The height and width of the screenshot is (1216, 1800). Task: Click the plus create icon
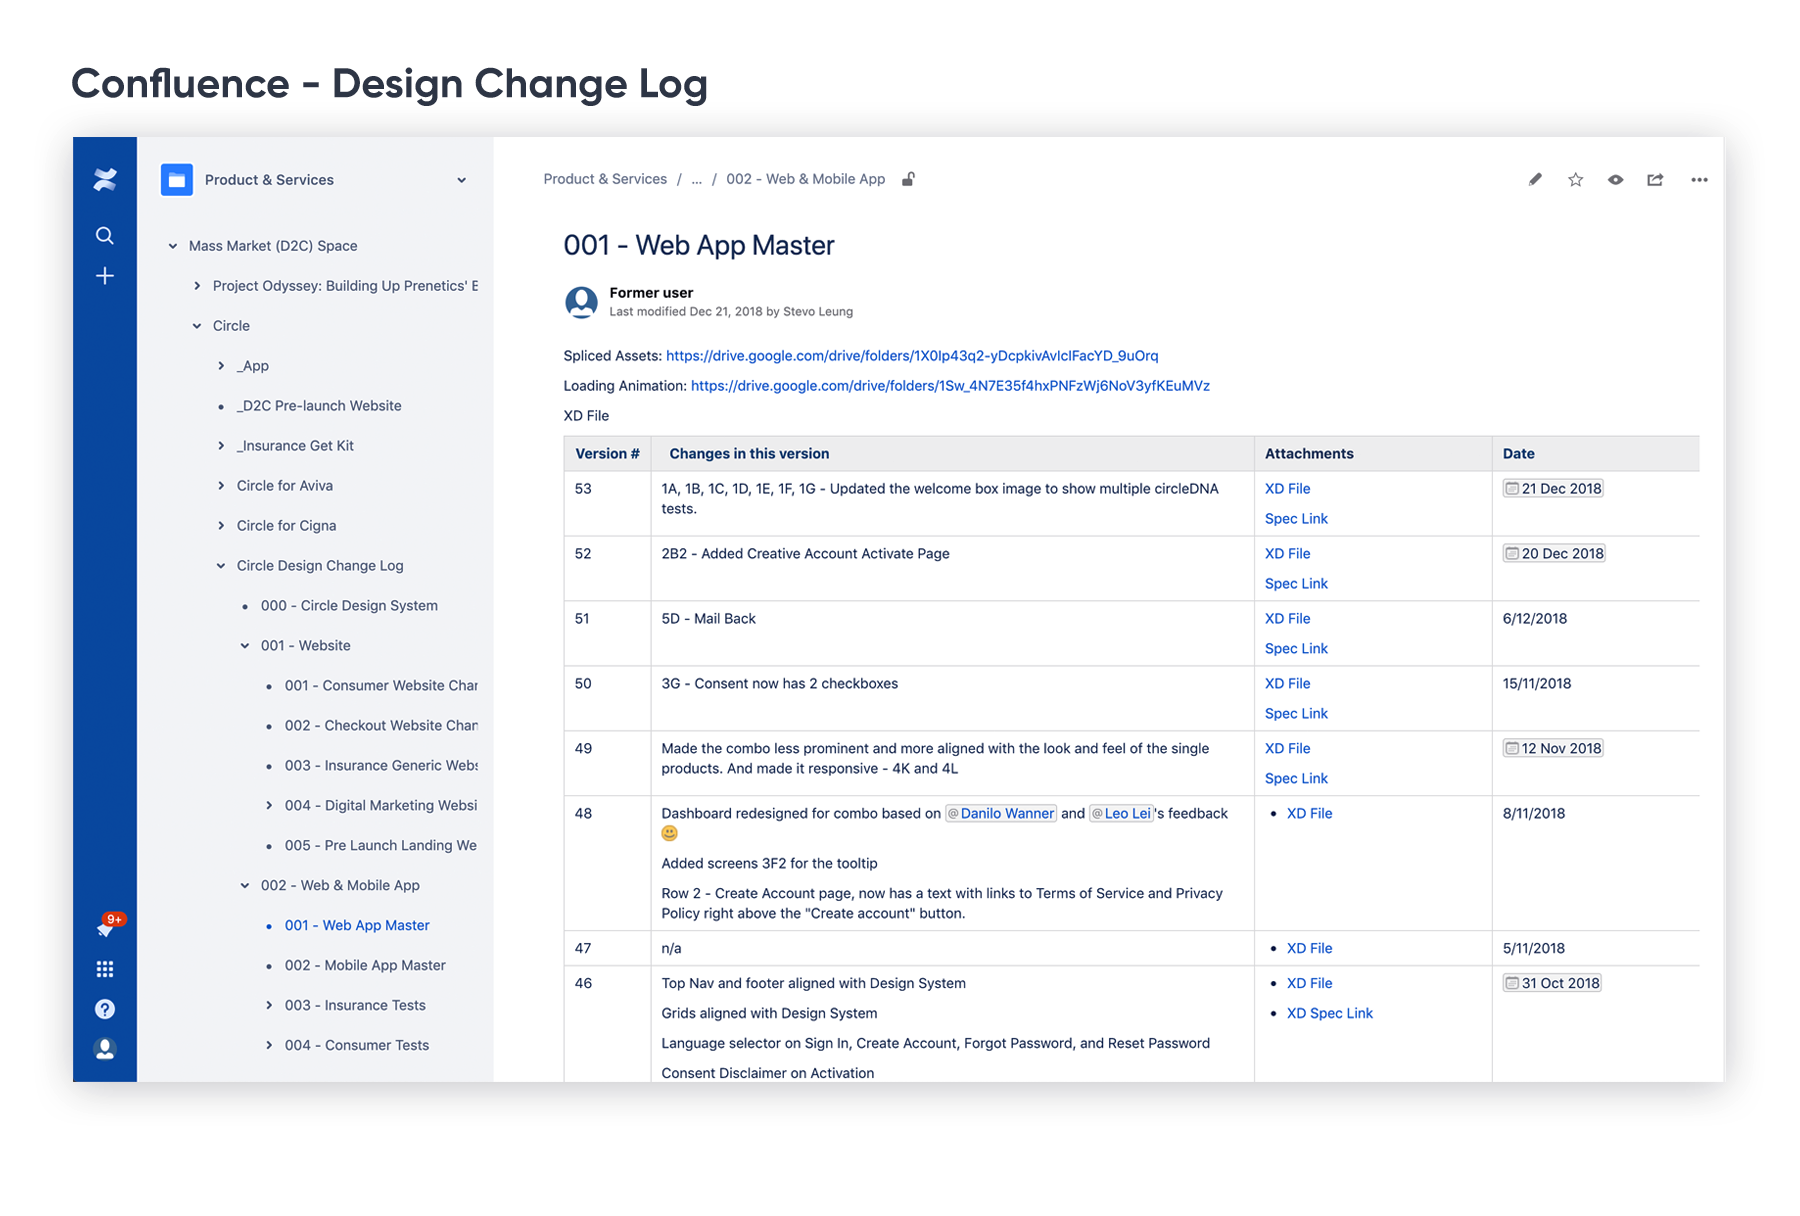(x=105, y=276)
